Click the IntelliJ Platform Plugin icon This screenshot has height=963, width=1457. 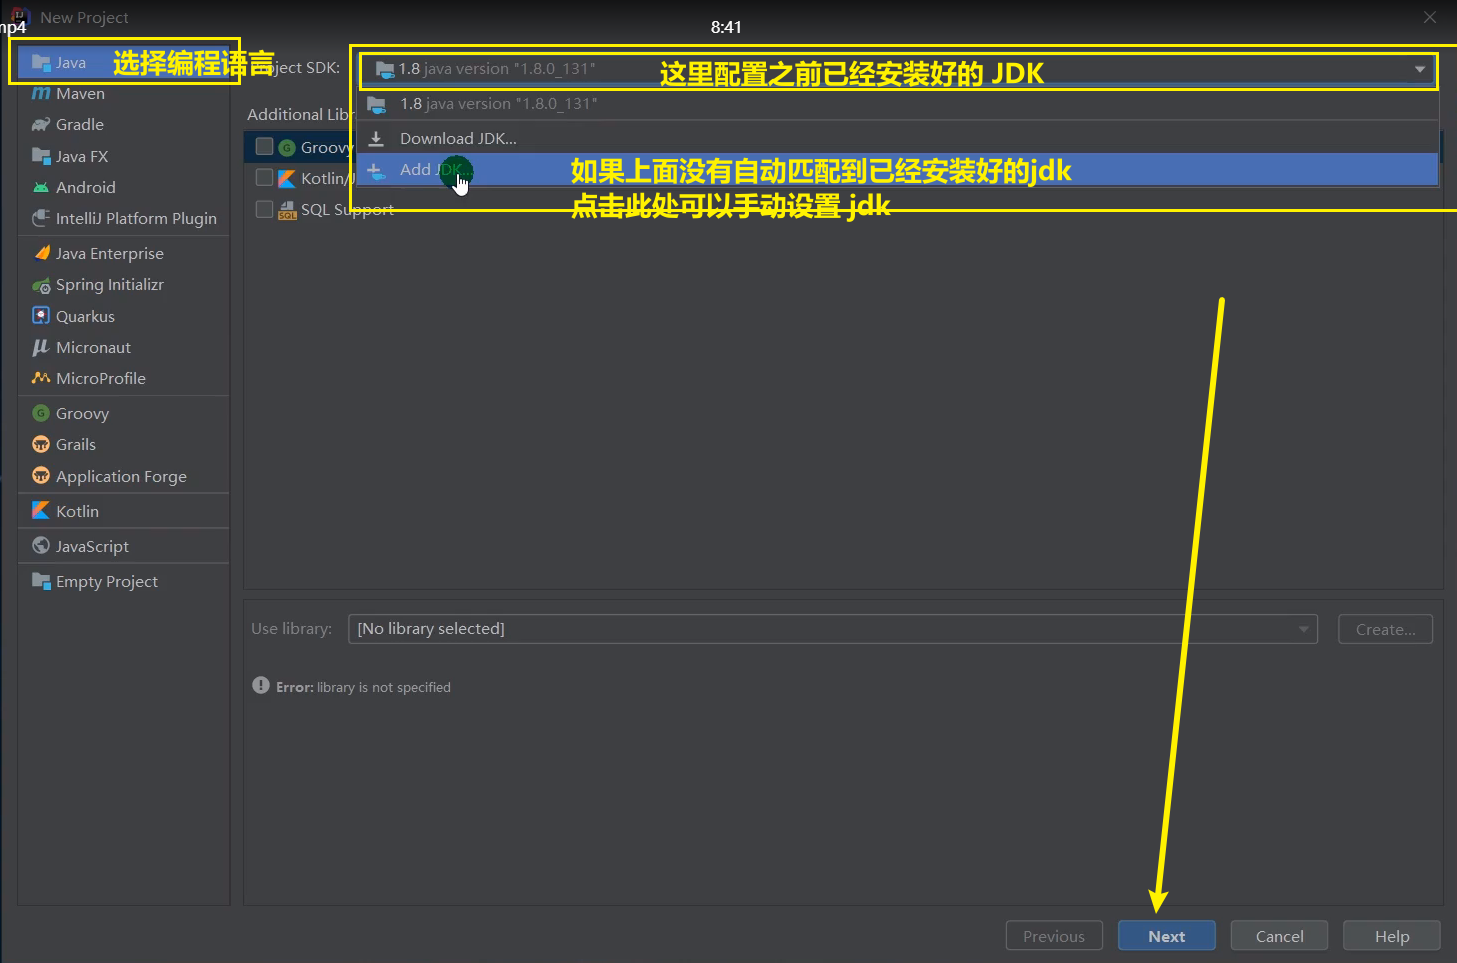pyautogui.click(x=41, y=218)
